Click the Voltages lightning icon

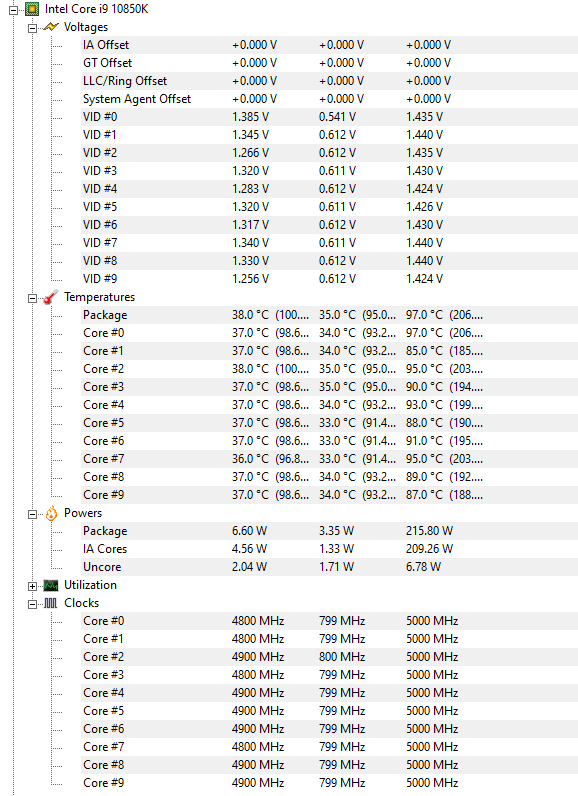(51, 27)
